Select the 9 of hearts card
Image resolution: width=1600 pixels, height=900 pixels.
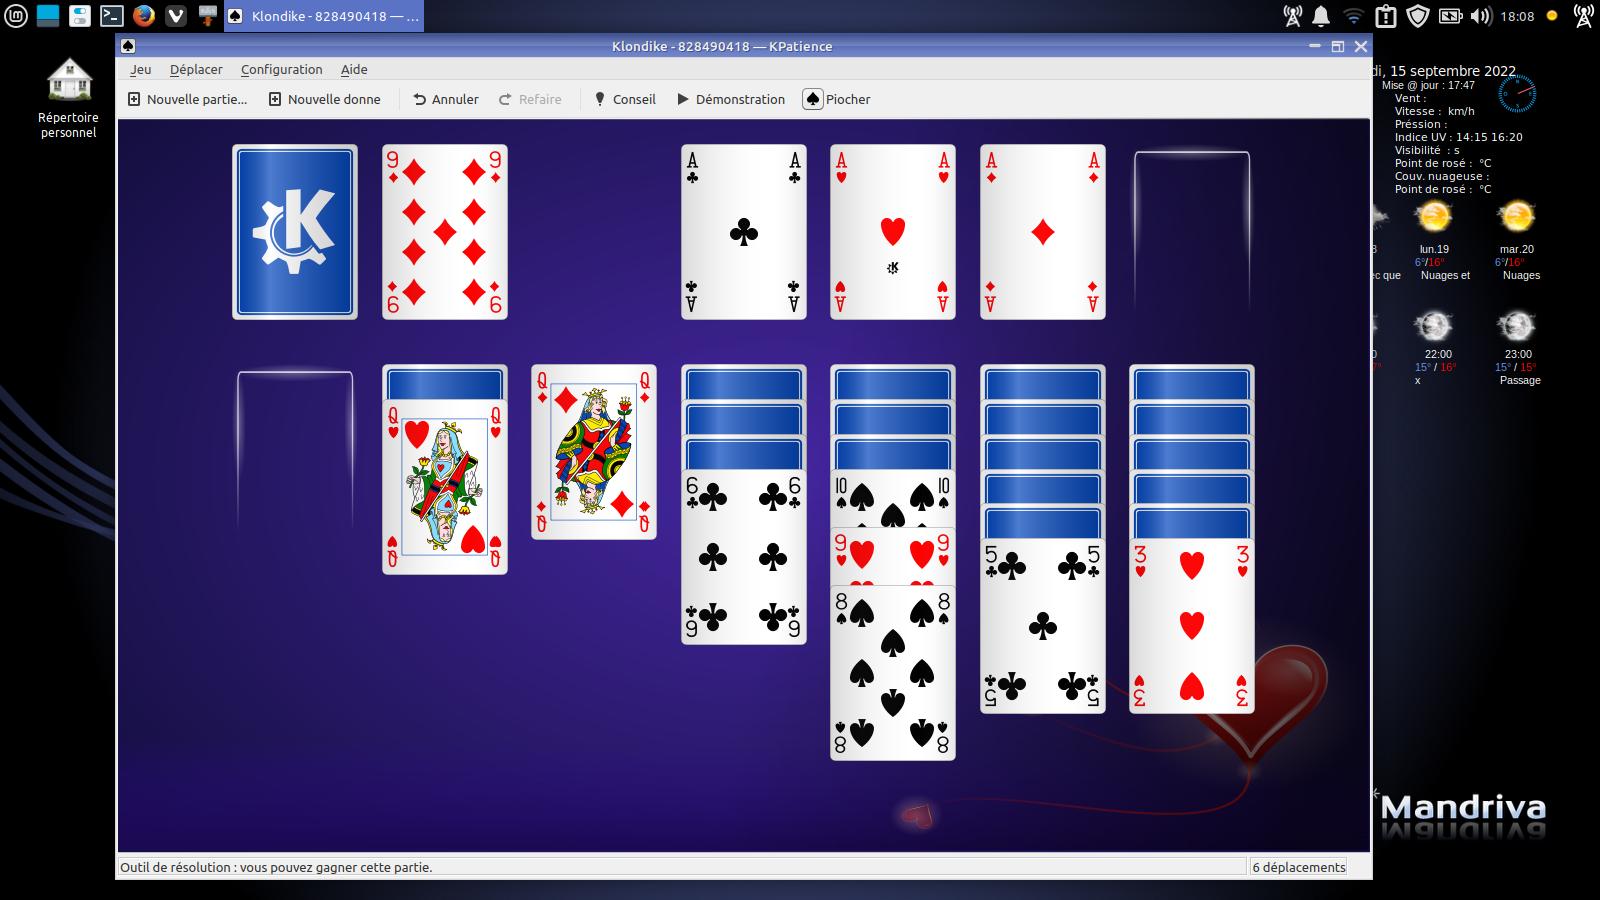click(x=893, y=556)
